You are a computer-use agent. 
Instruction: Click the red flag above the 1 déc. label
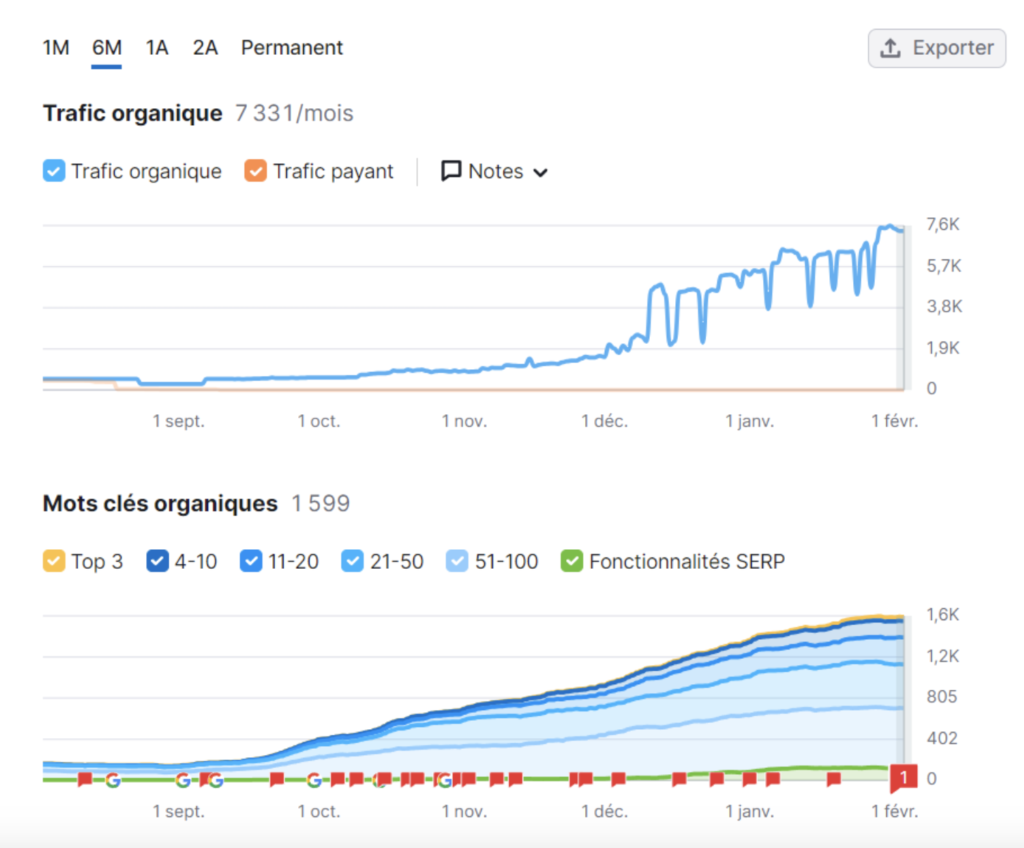pos(618,779)
